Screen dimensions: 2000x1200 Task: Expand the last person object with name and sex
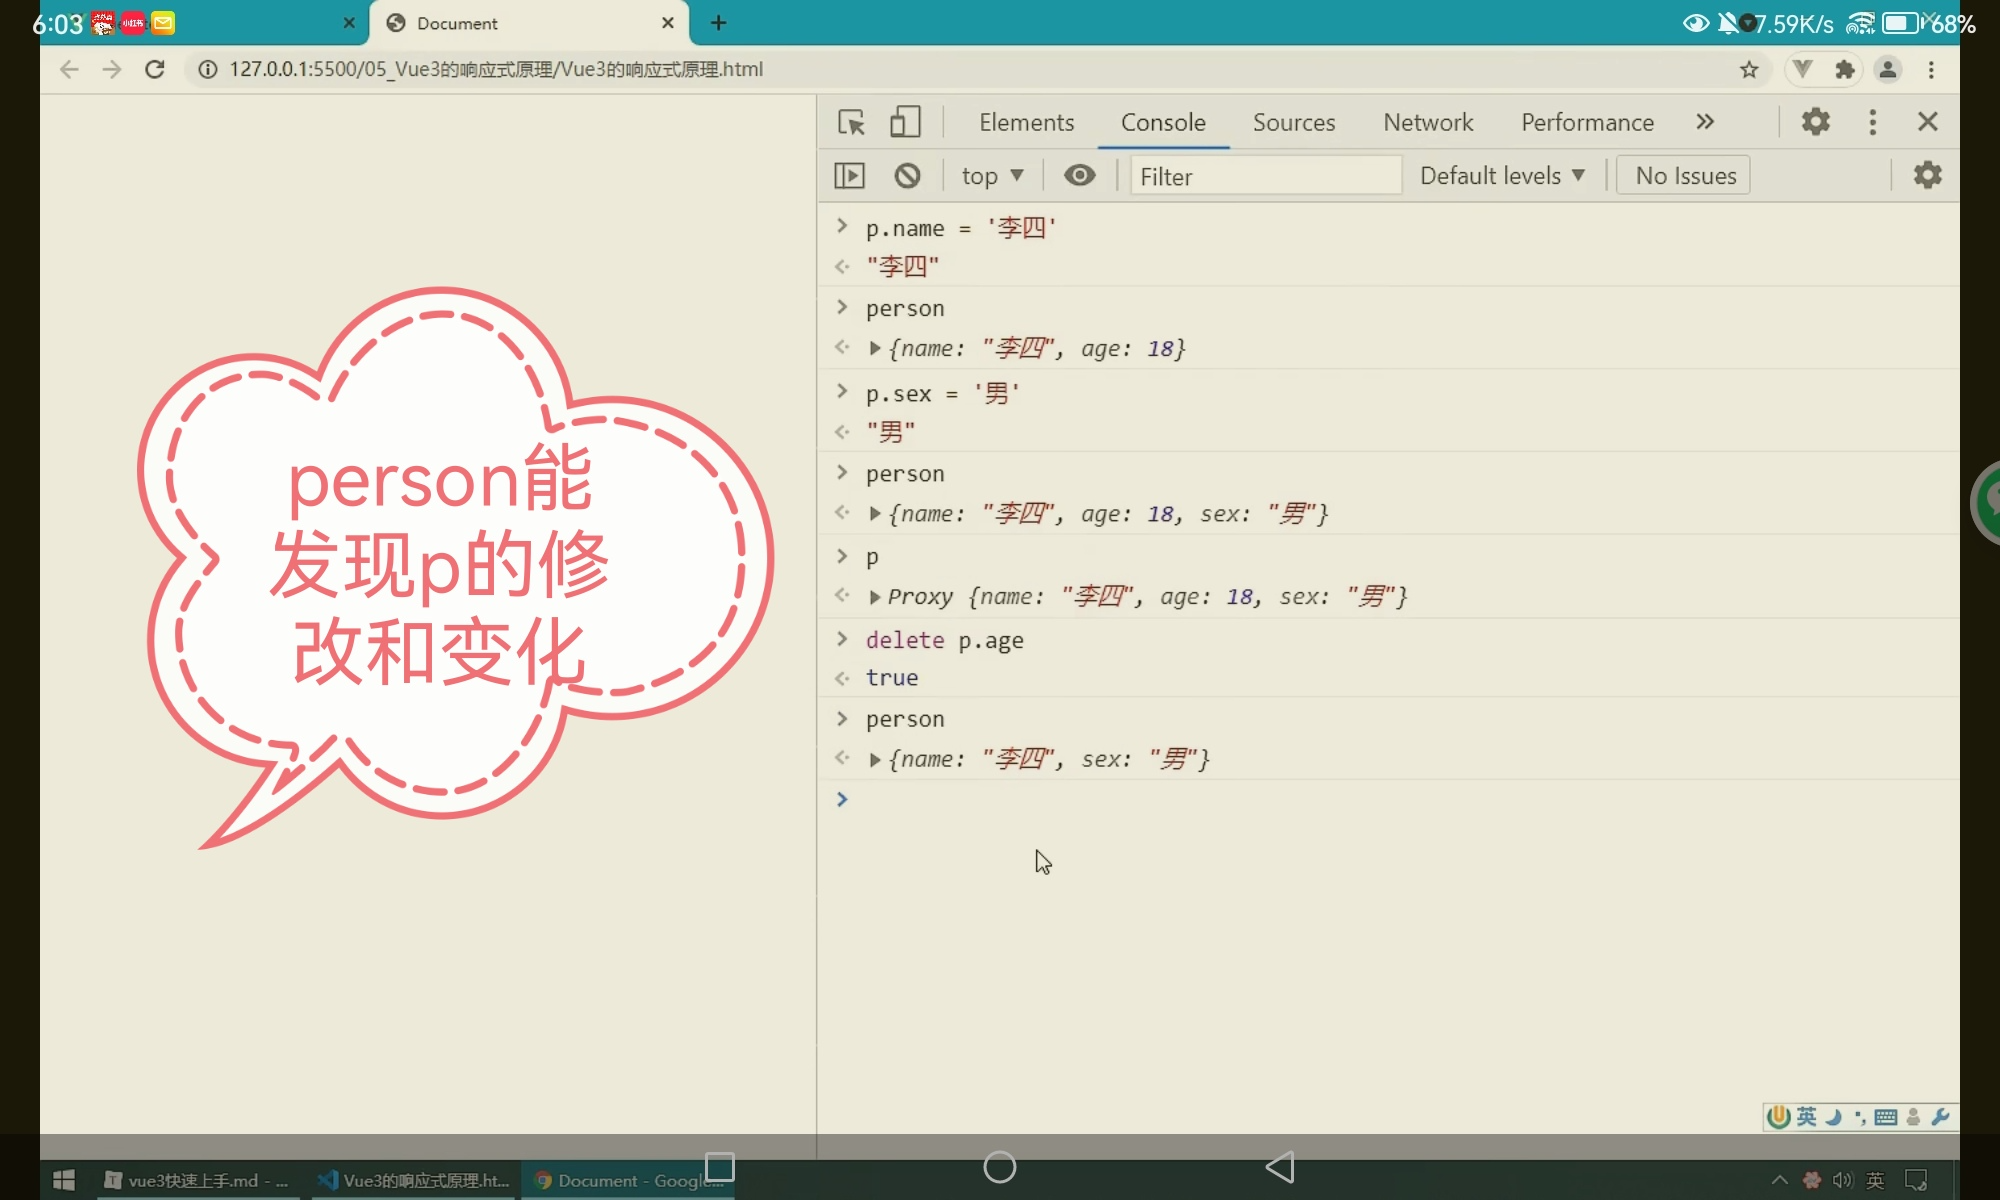pyautogui.click(x=875, y=760)
